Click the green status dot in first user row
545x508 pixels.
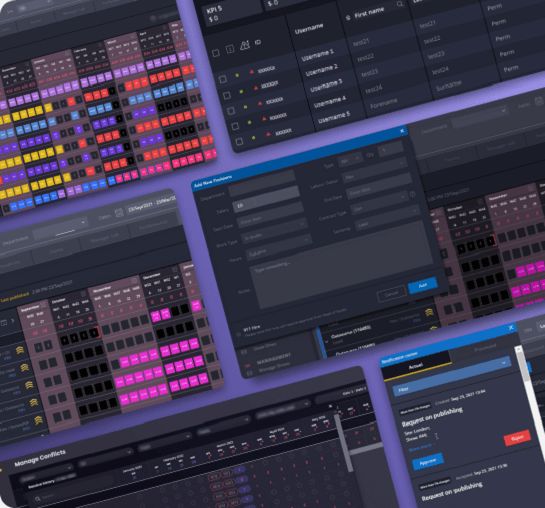coord(237,75)
